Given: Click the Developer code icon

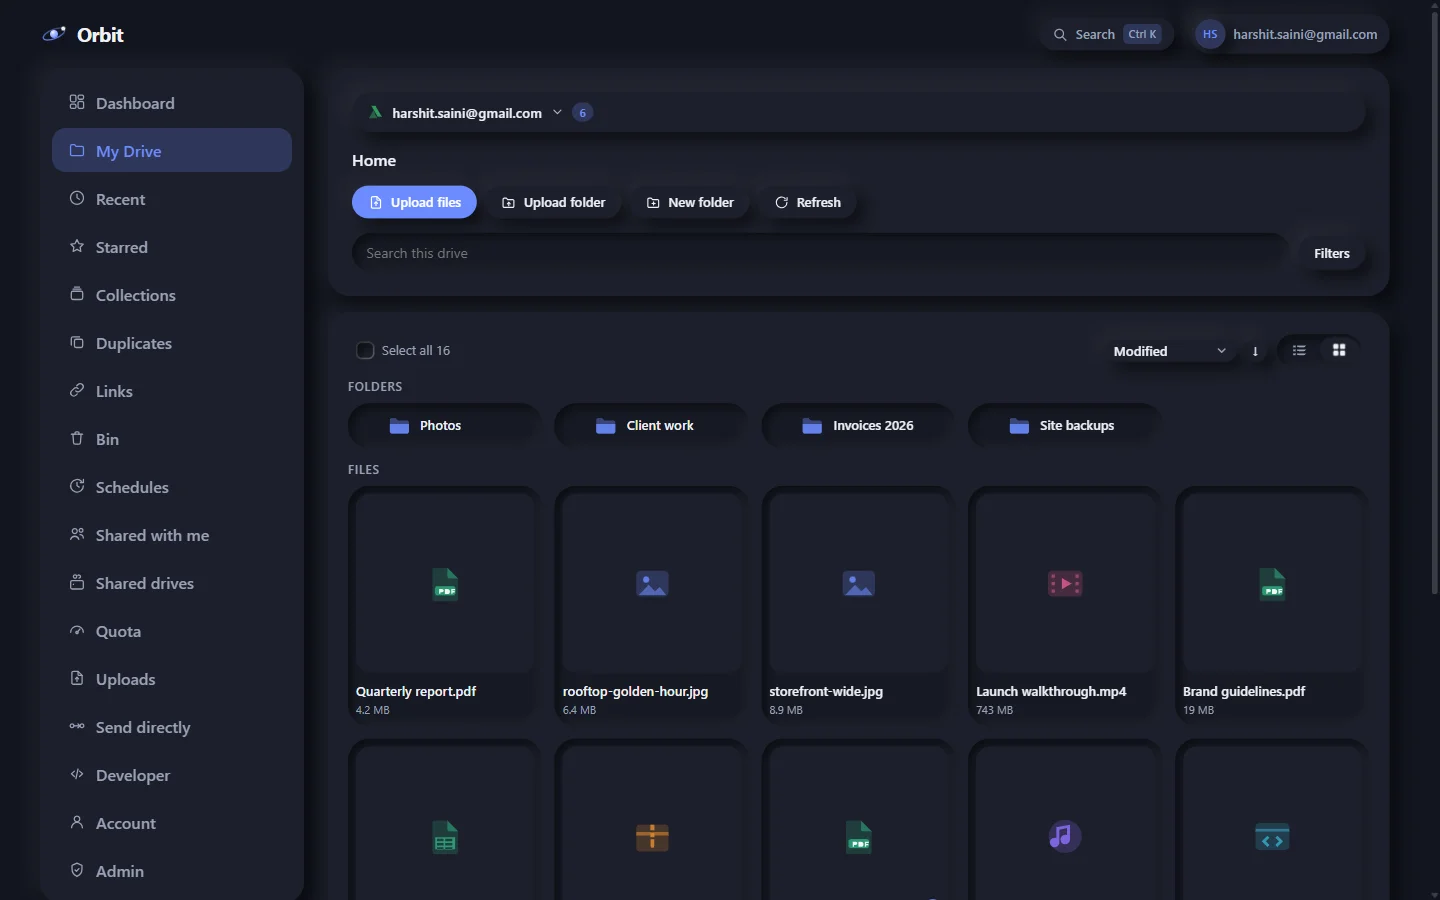Looking at the screenshot, I should [77, 774].
